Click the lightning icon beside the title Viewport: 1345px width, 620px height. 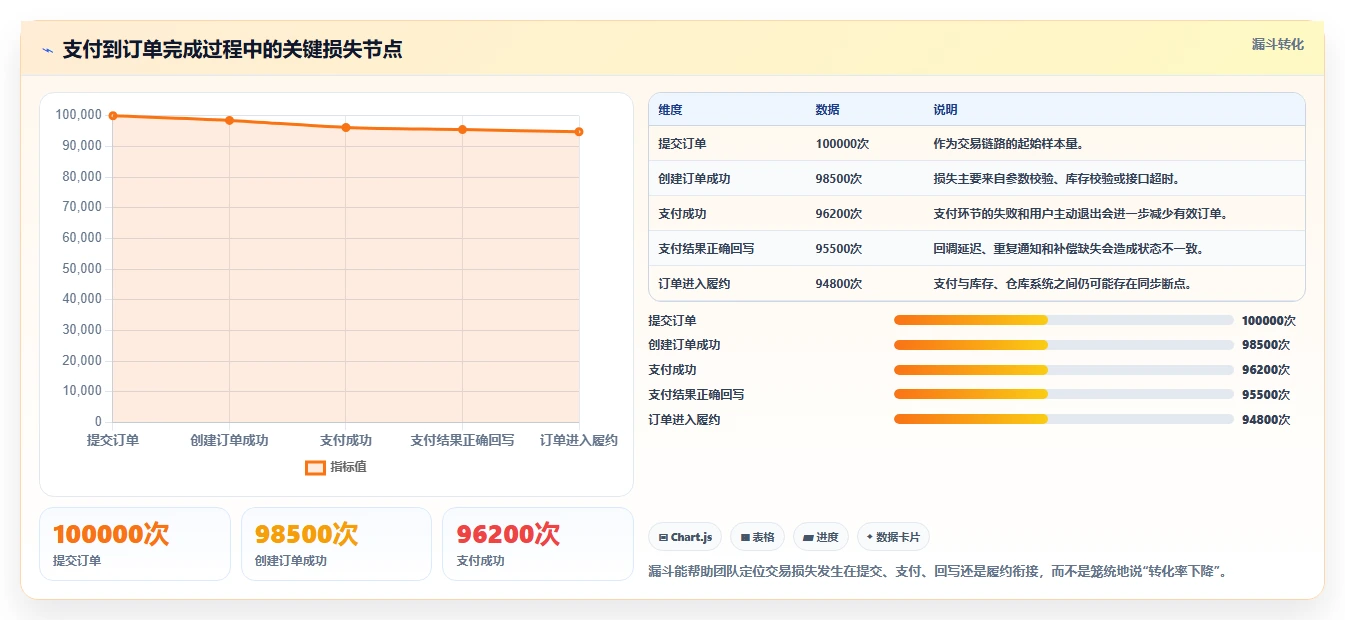[x=47, y=50]
